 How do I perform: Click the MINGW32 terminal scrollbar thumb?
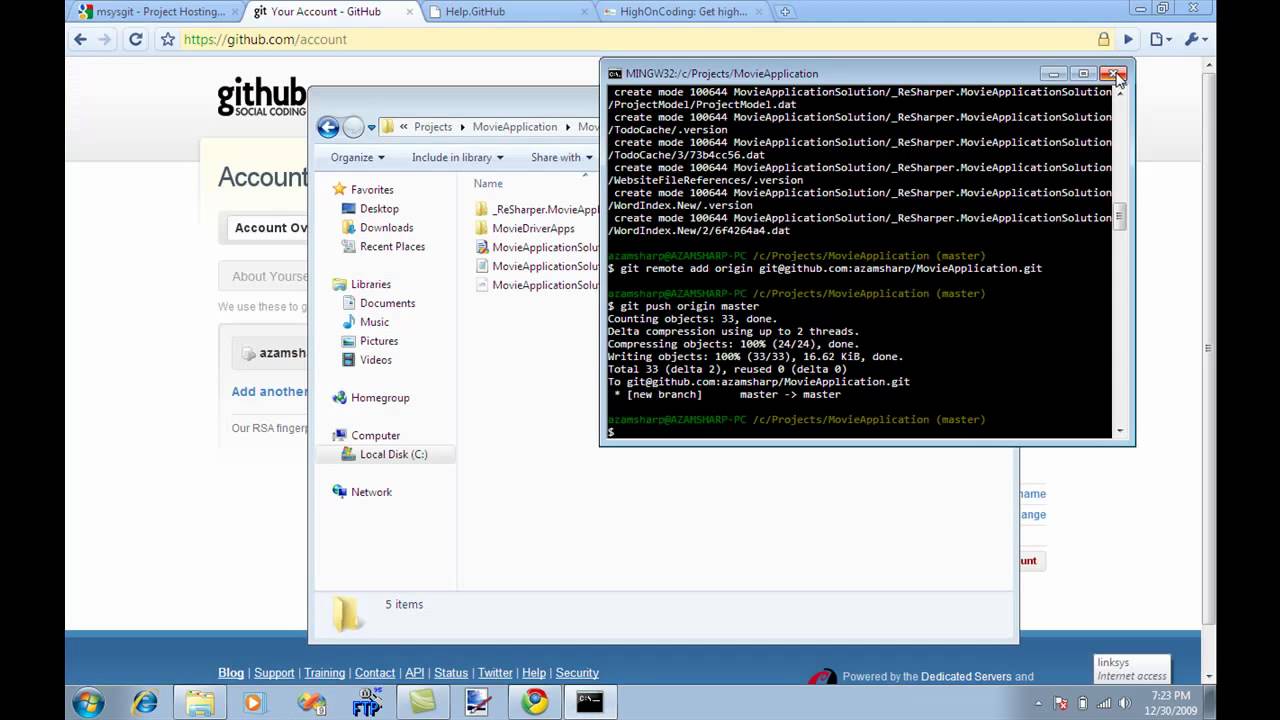(x=1120, y=215)
